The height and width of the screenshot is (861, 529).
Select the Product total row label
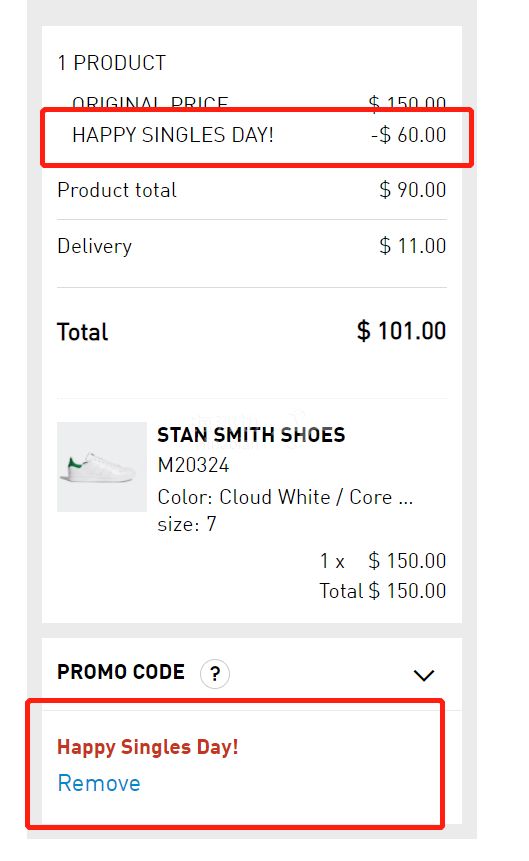(117, 190)
